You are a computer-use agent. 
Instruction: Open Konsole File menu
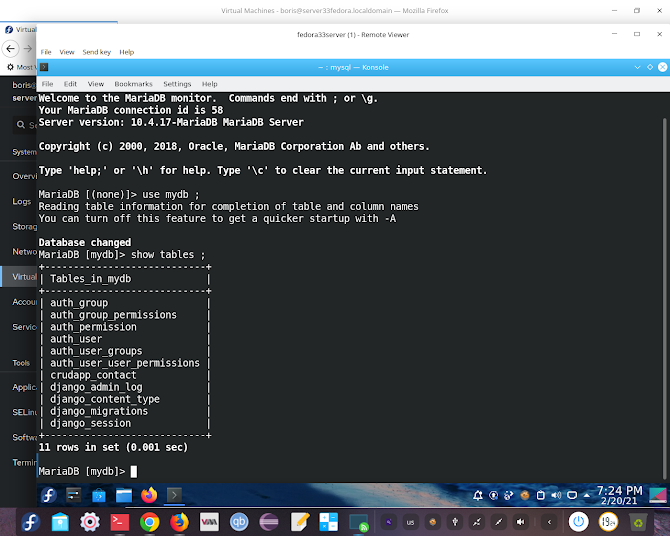(x=47, y=84)
